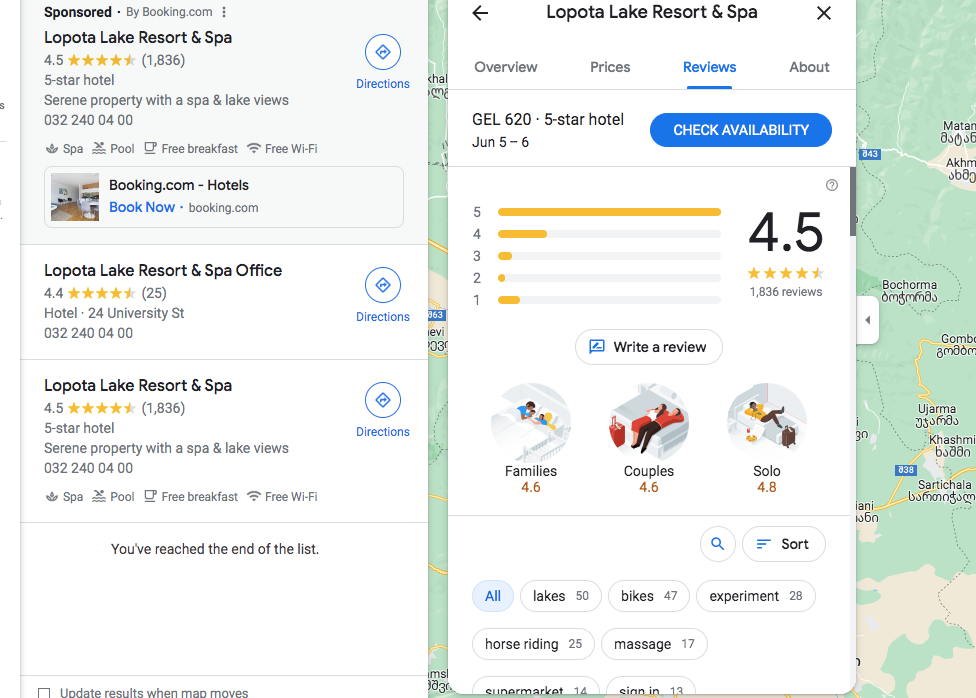Collapse the side panel with the arrow handle

(868, 320)
